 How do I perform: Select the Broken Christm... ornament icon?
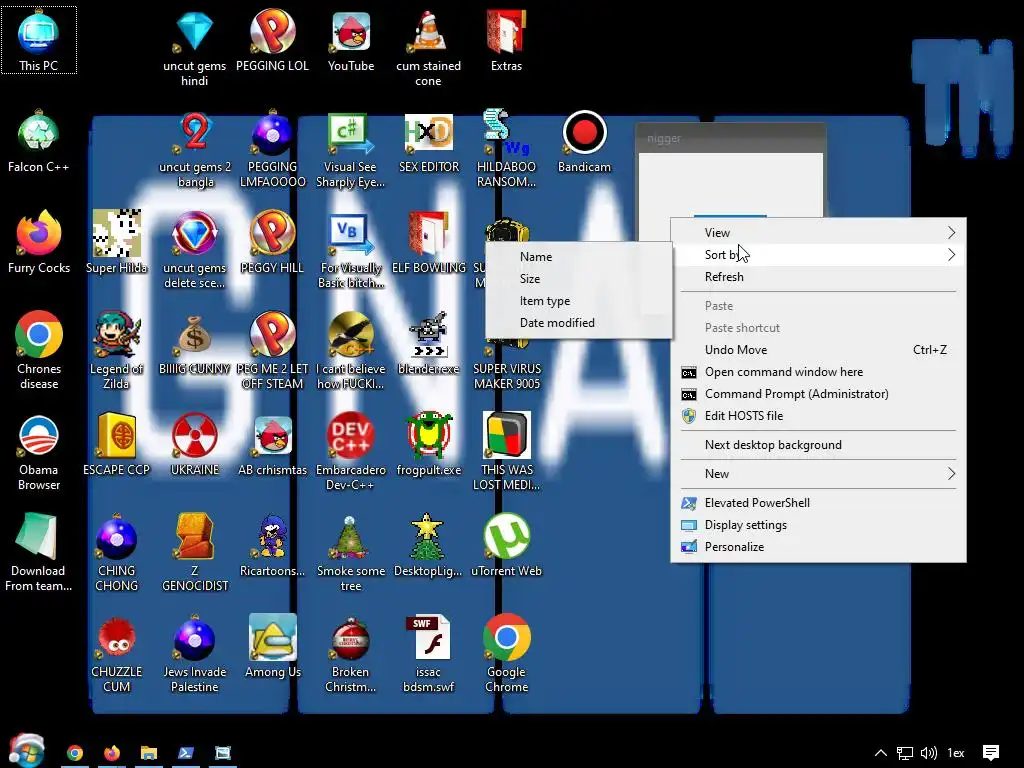click(x=351, y=654)
